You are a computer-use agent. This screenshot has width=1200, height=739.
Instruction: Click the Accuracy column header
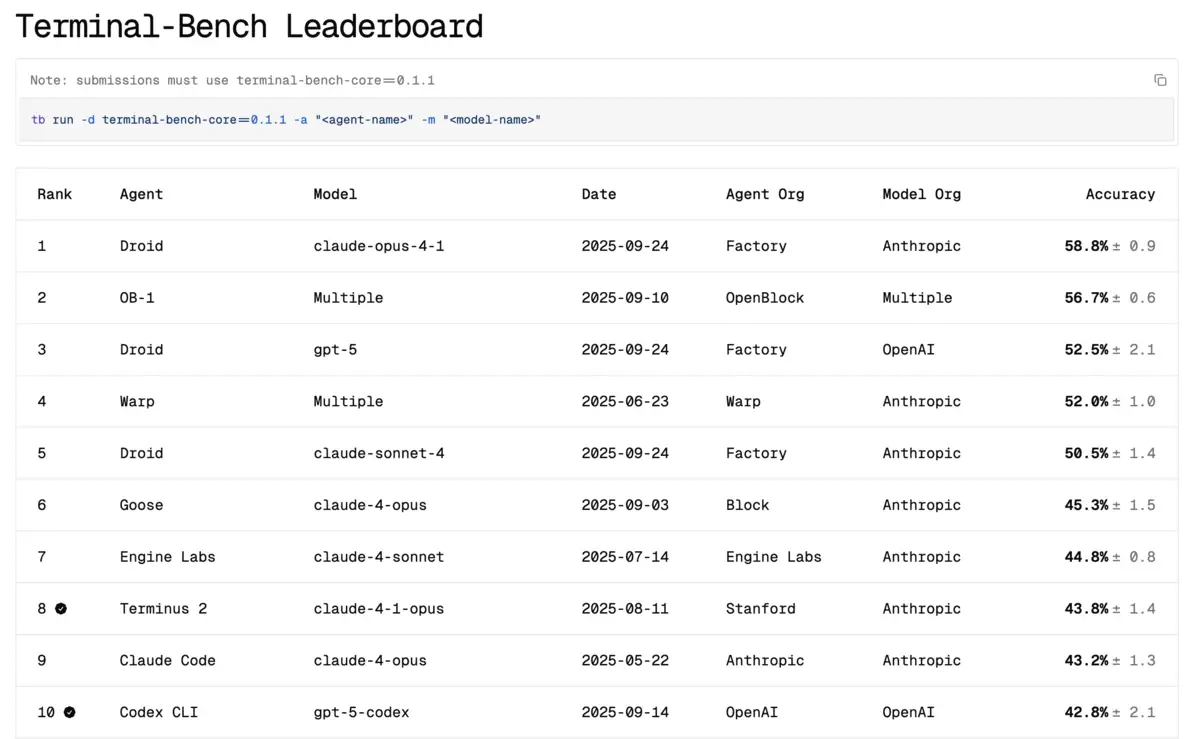tap(1120, 194)
